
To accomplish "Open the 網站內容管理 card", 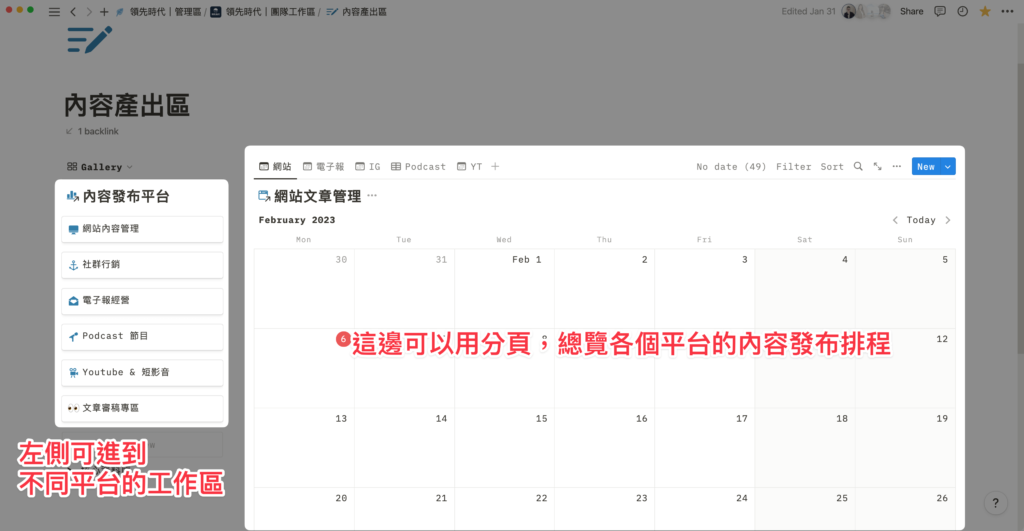I will click(142, 229).
